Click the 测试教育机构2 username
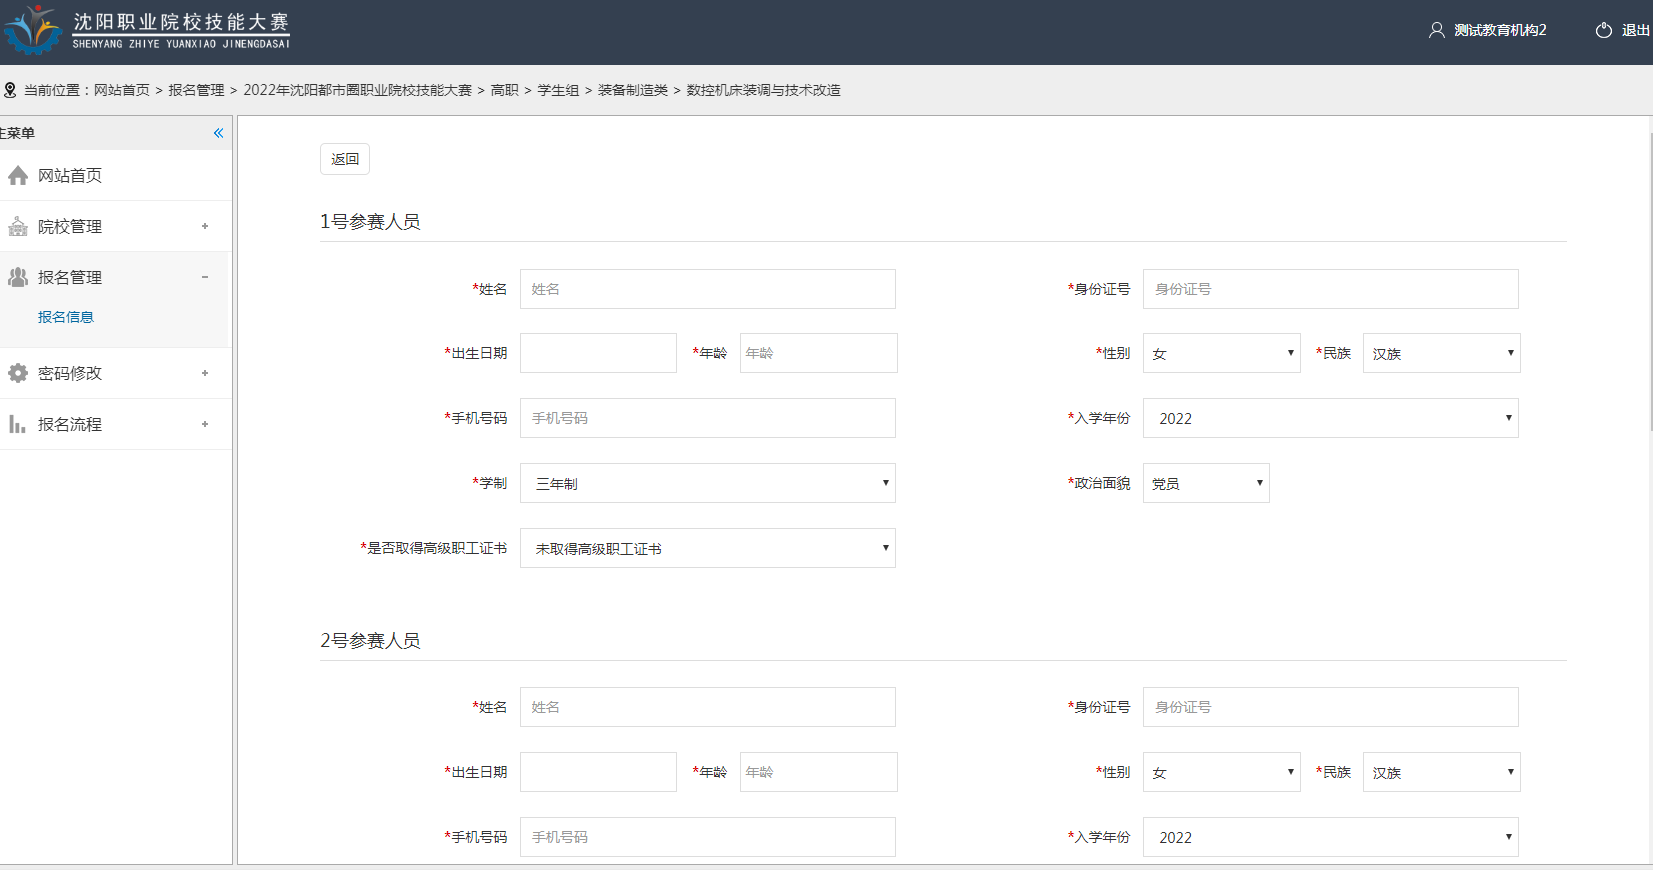The width and height of the screenshot is (1653, 870). [x=1500, y=30]
